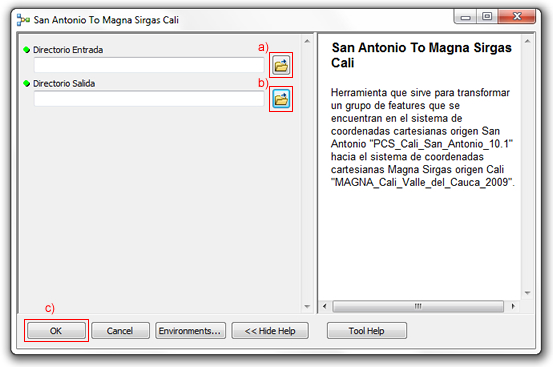Open folder browser for Directorio Salida
Image resolution: width=553 pixels, height=367 pixels.
[281, 99]
